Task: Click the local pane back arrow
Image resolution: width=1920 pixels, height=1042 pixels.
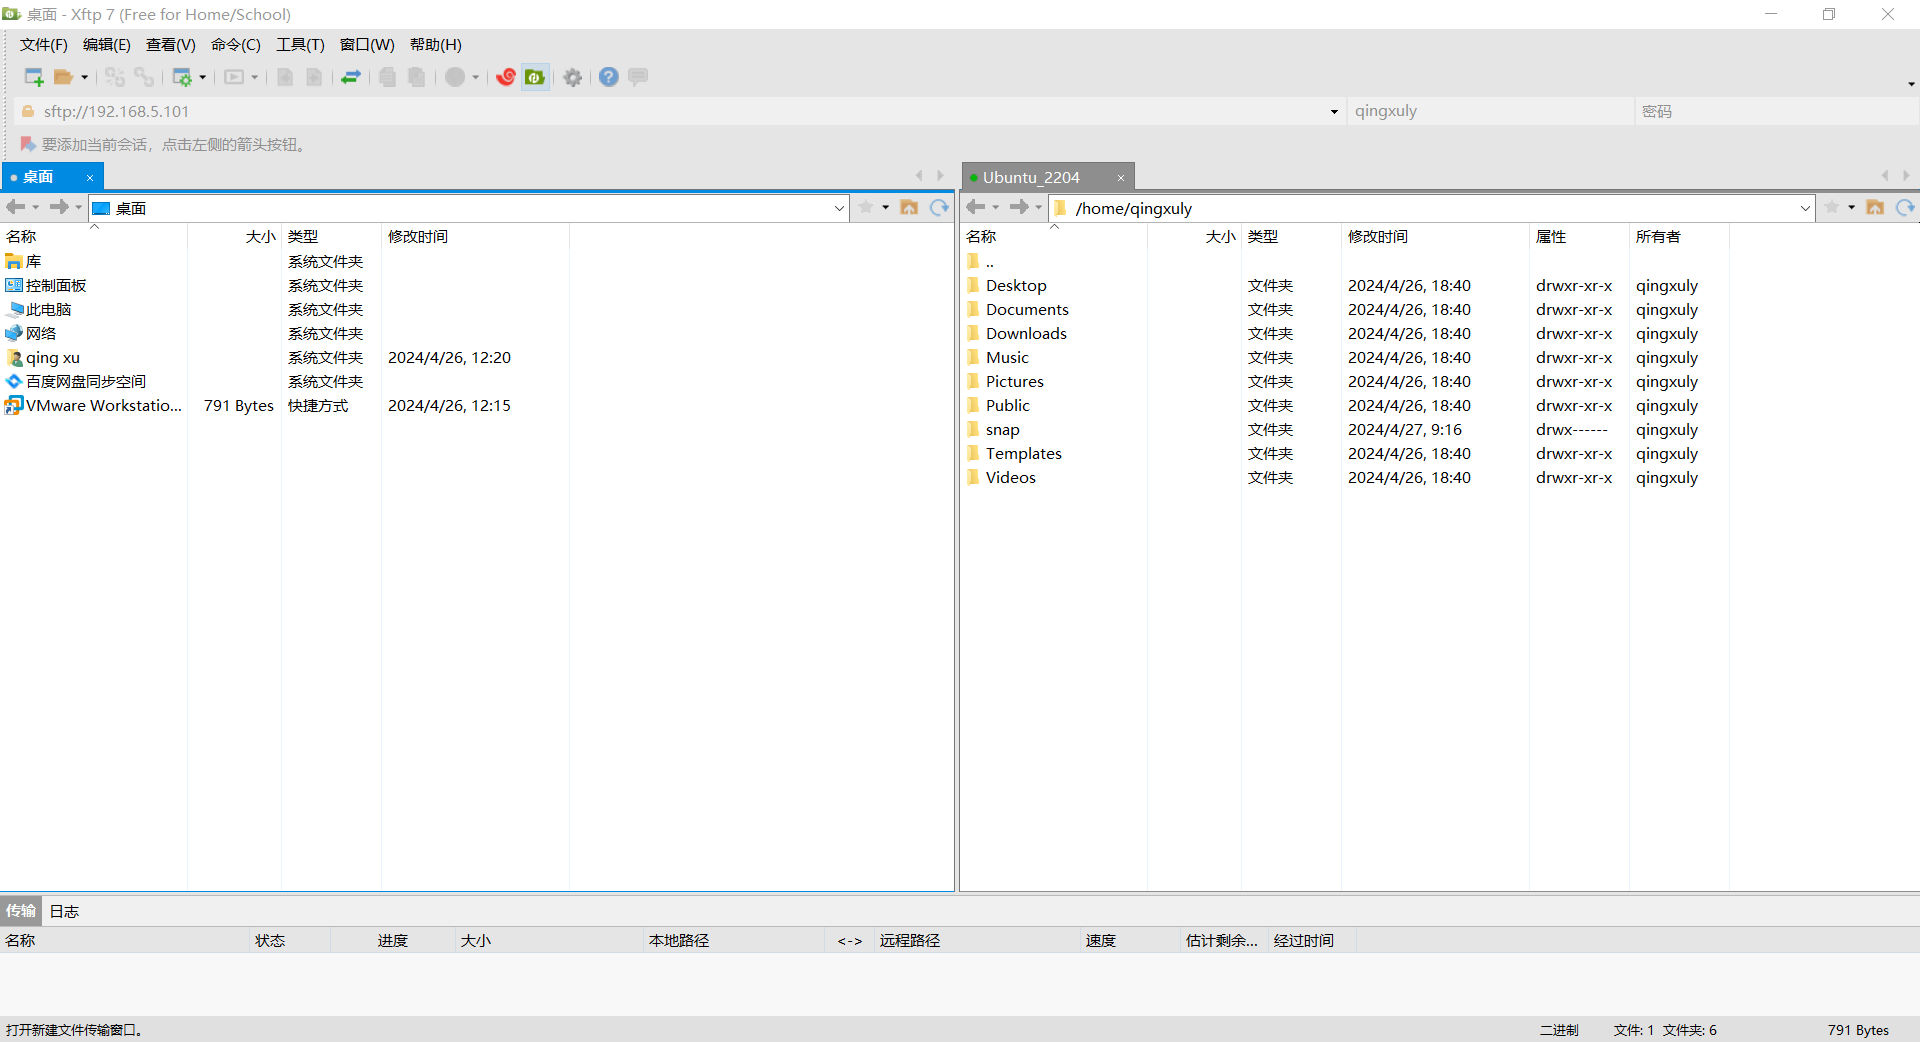Action: click(x=16, y=207)
